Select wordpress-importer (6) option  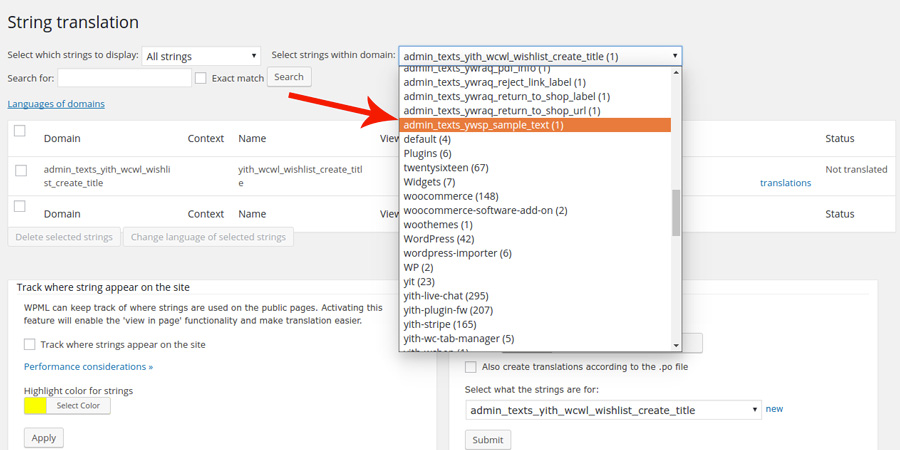click(535, 253)
